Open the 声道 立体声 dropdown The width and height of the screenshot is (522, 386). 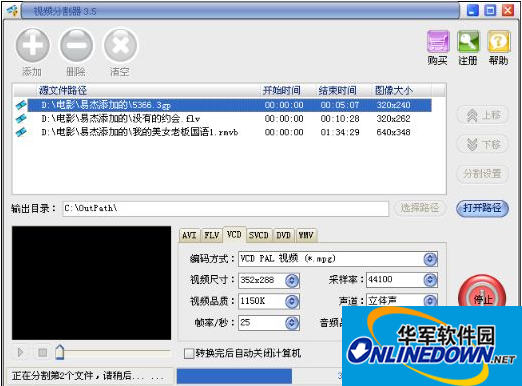click(430, 301)
